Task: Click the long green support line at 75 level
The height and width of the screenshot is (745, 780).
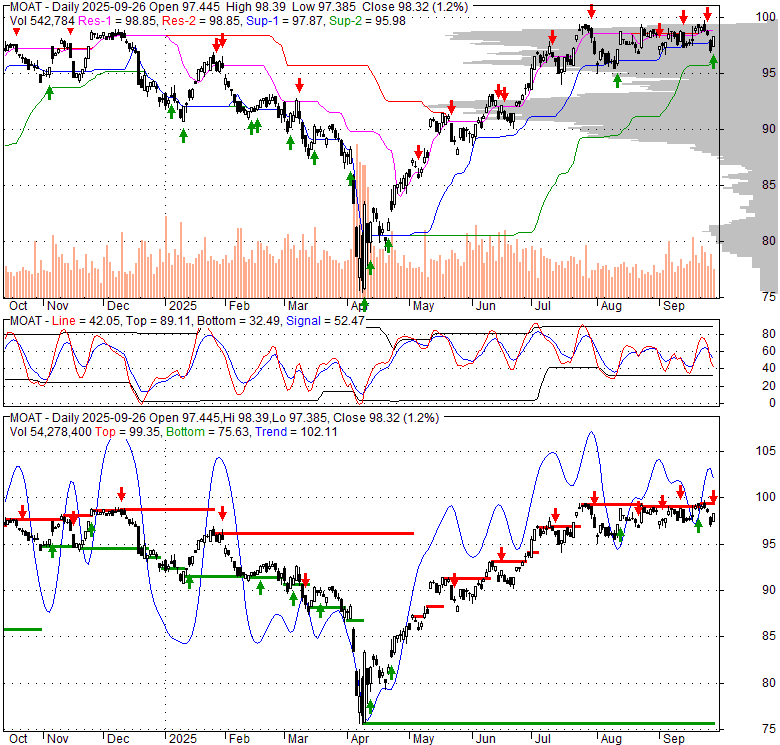Action: 540,724
